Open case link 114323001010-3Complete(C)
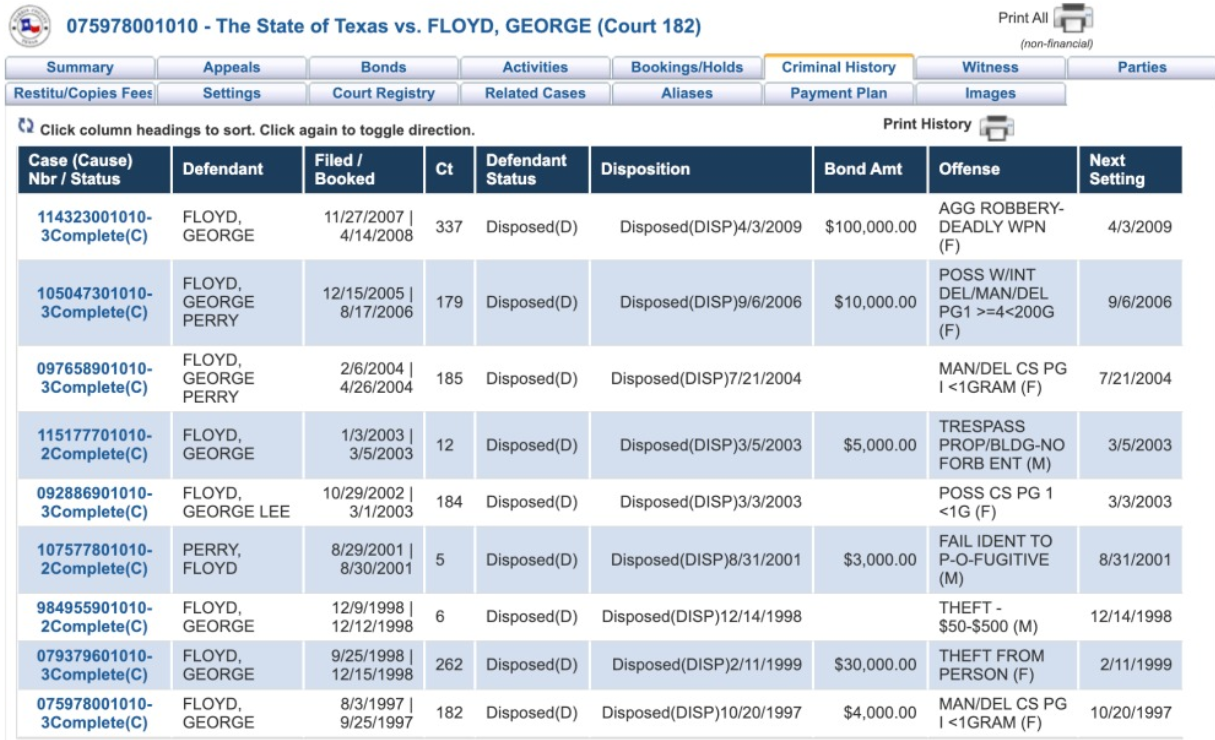This screenshot has width=1215, height=740. coord(95,227)
